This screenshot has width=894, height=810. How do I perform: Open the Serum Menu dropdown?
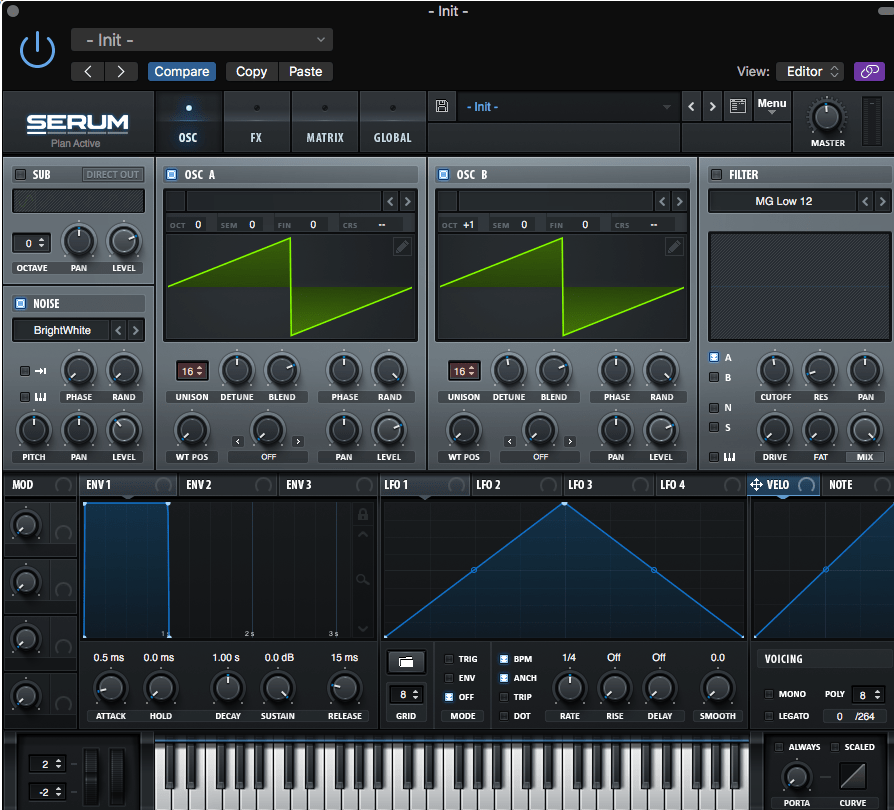(771, 106)
